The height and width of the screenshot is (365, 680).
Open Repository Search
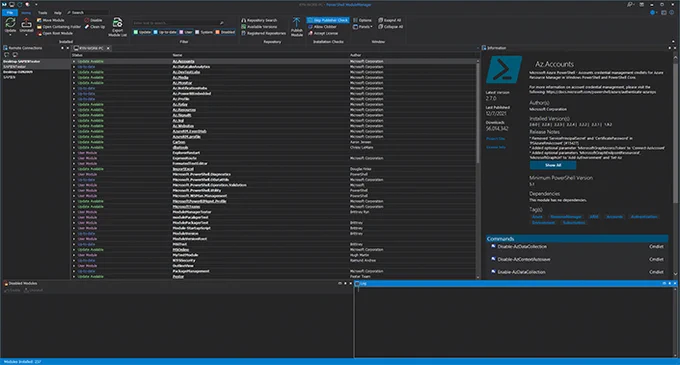pos(259,20)
